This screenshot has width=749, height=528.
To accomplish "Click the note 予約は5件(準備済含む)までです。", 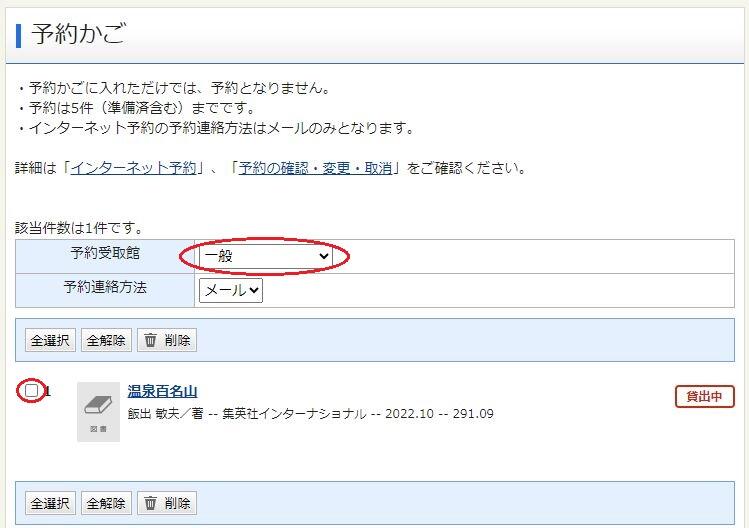I will [x=139, y=108].
